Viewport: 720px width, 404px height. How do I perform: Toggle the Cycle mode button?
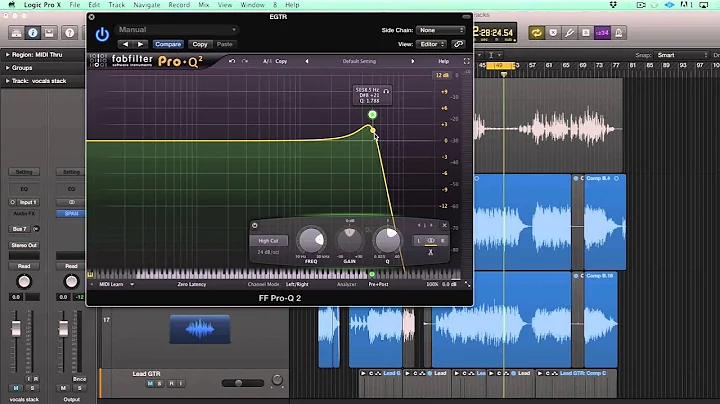[x=536, y=33]
